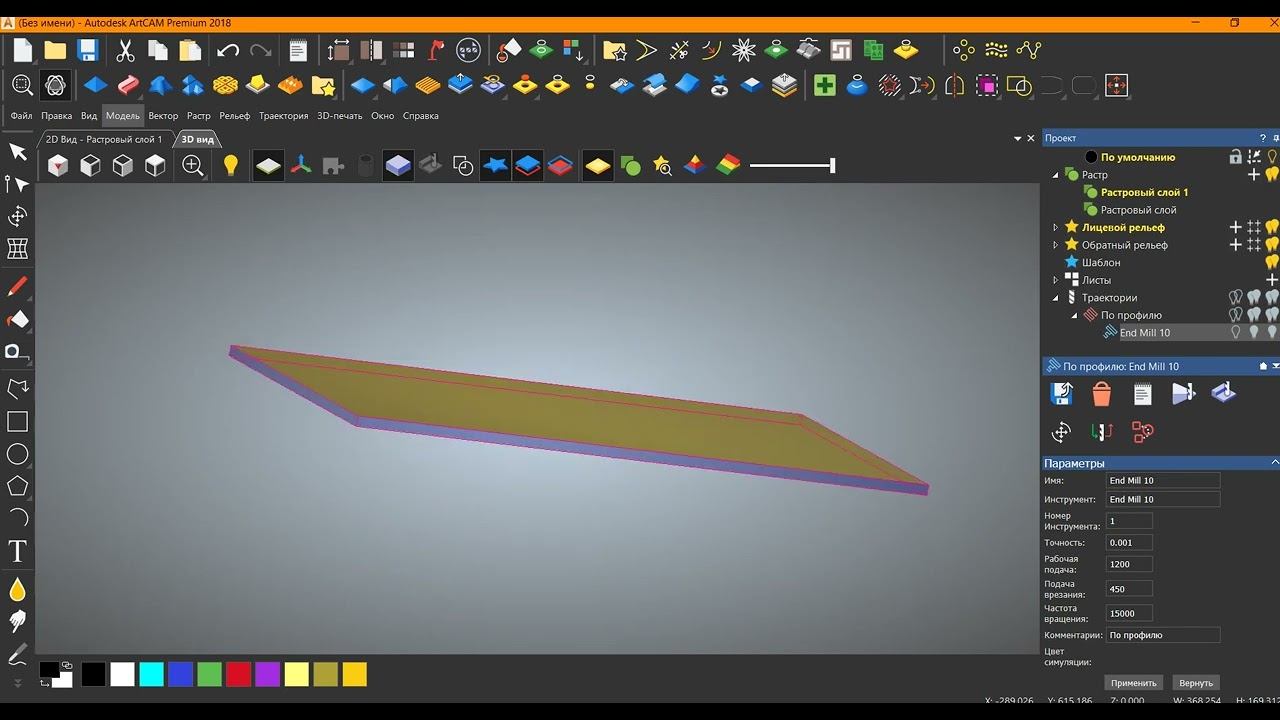Toggle visibility bulb for Лицевой рельеф
The width and height of the screenshot is (1280, 720).
coord(1272,228)
